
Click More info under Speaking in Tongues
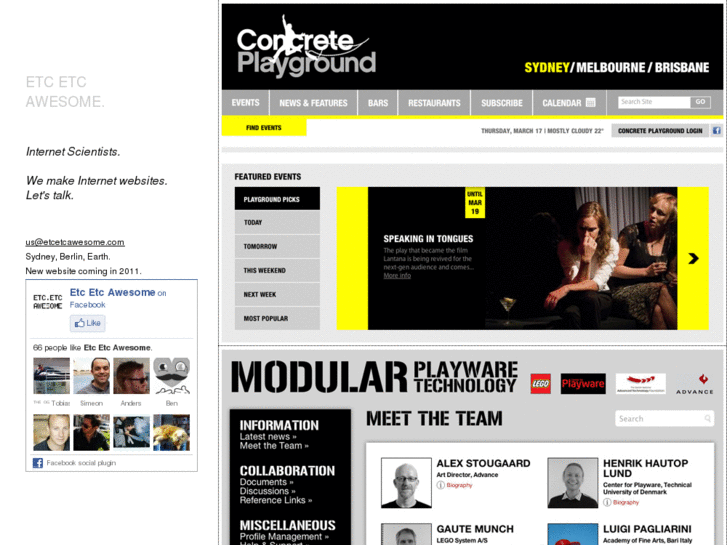[397, 276]
